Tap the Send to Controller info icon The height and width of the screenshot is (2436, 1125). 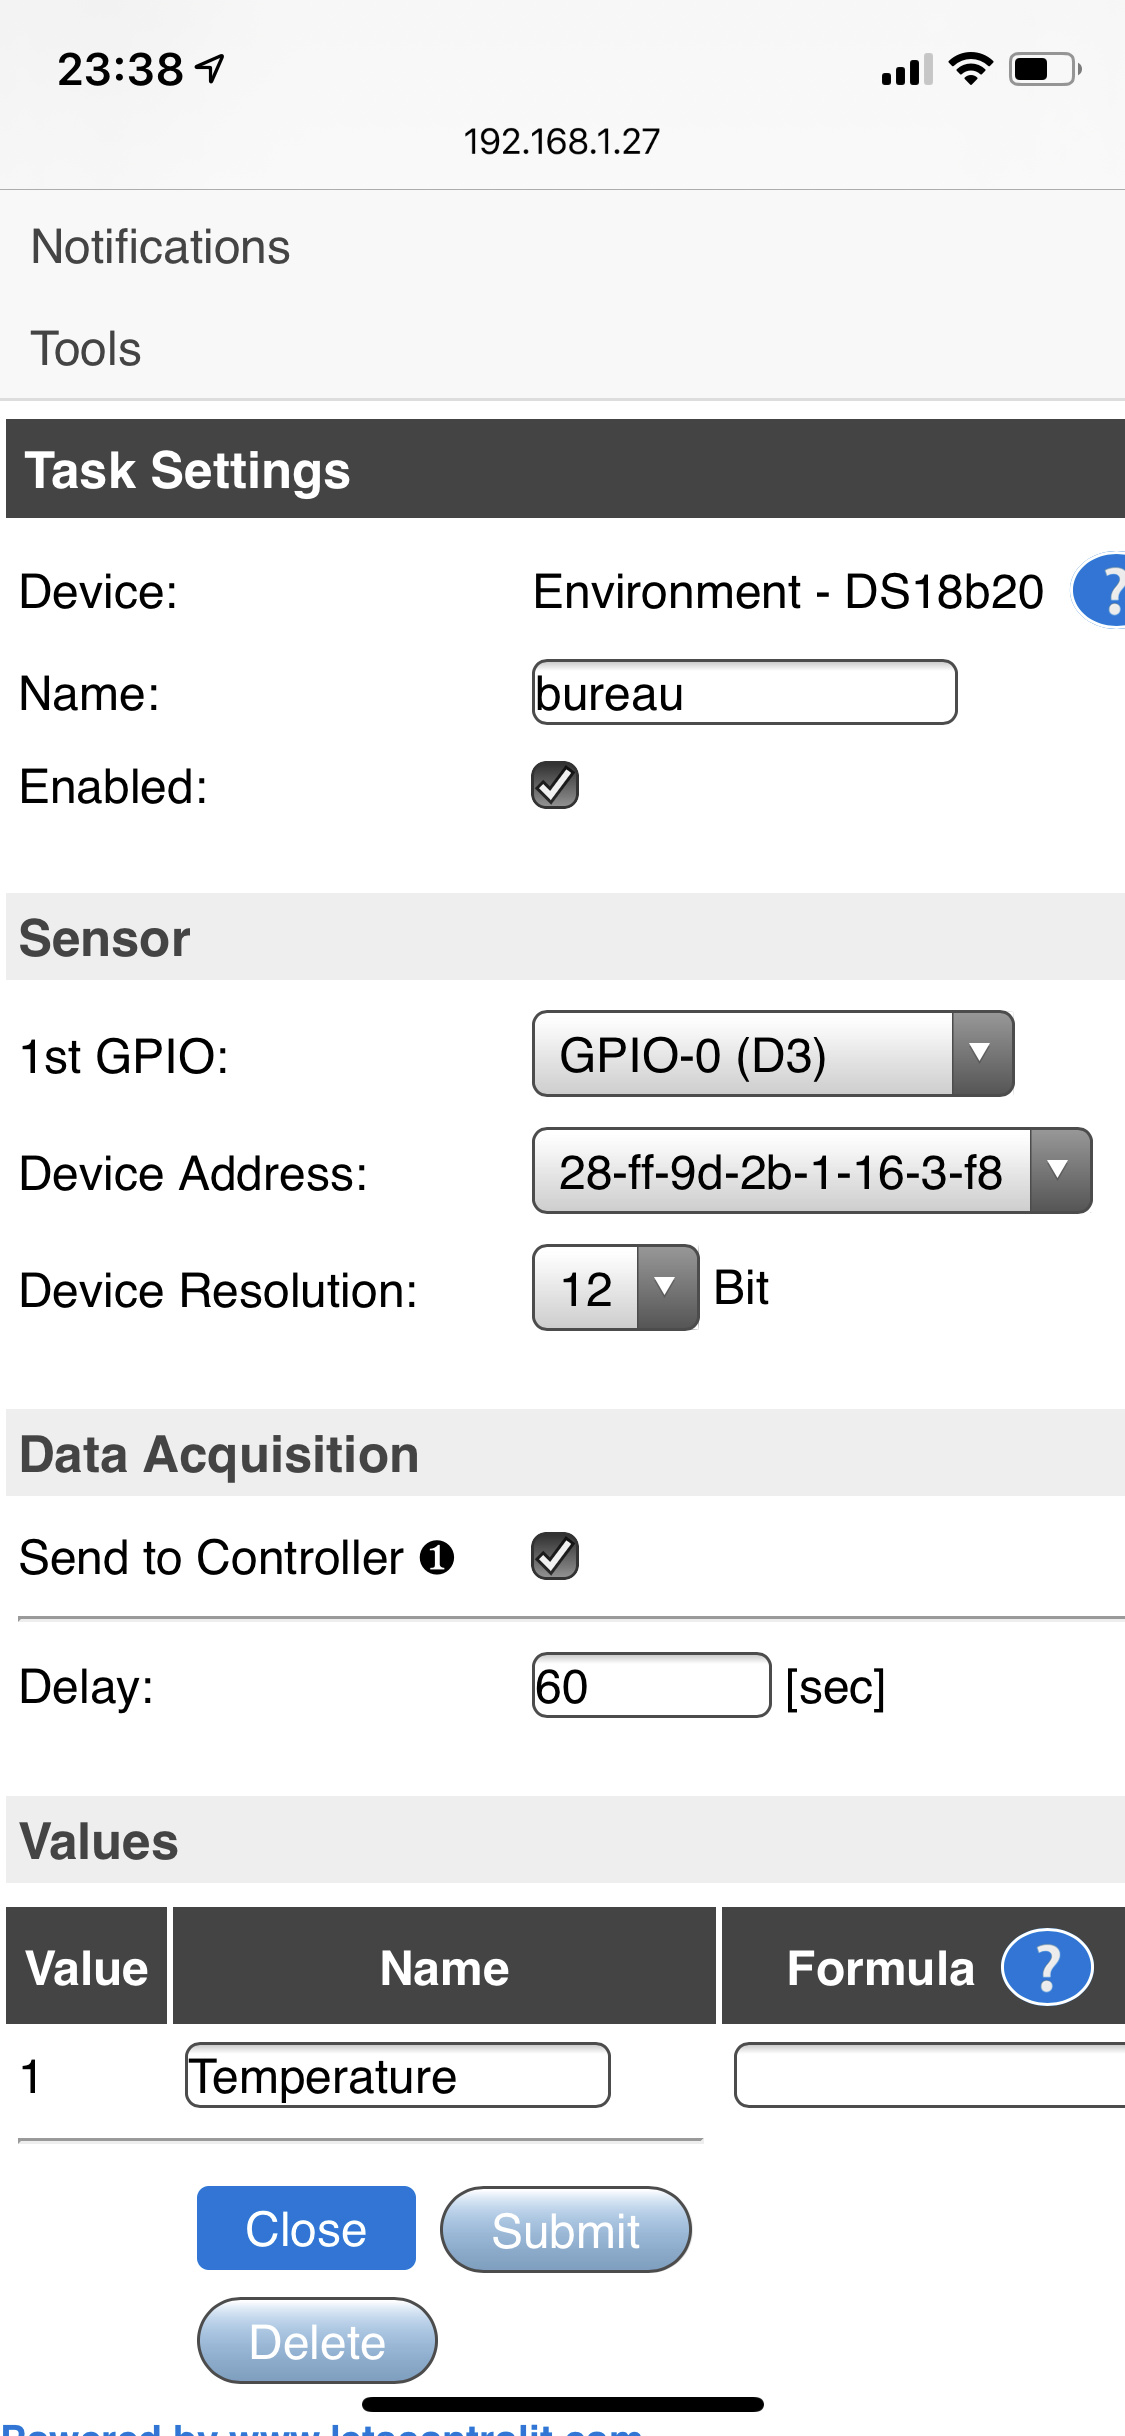(437, 1557)
